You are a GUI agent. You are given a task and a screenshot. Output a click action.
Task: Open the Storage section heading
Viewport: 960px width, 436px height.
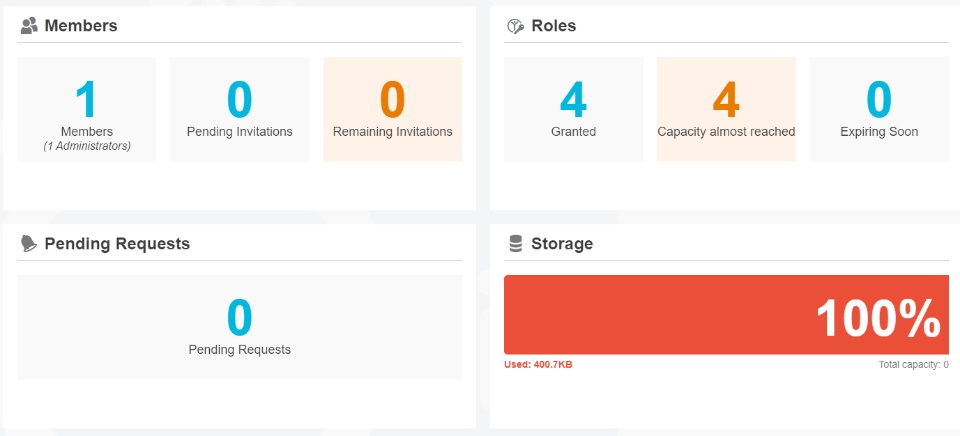562,243
